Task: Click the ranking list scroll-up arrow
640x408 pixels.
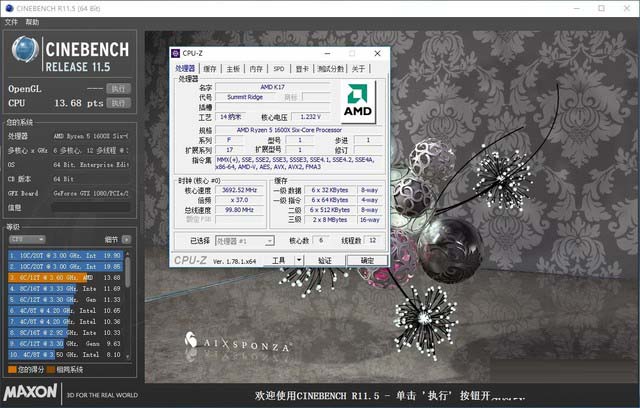Action: coord(128,253)
